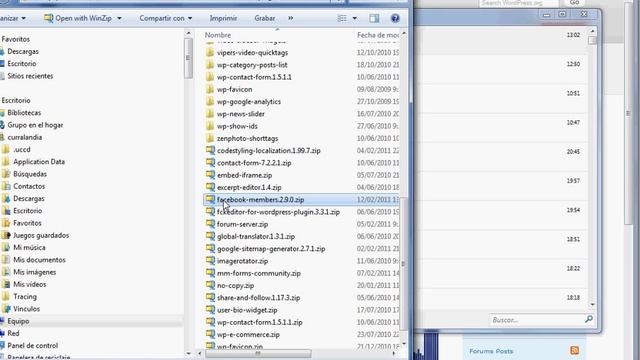This screenshot has width=640, height=360.
Task: Select the zenphoto-shorttags folder
Action: [247, 138]
